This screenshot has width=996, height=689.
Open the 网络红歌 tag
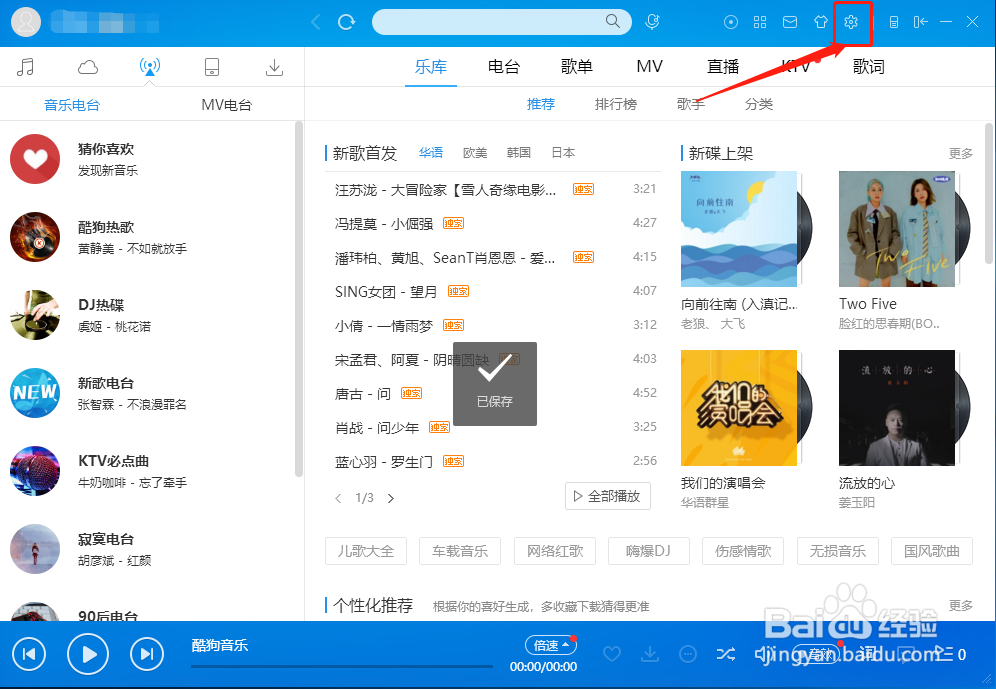tap(555, 551)
